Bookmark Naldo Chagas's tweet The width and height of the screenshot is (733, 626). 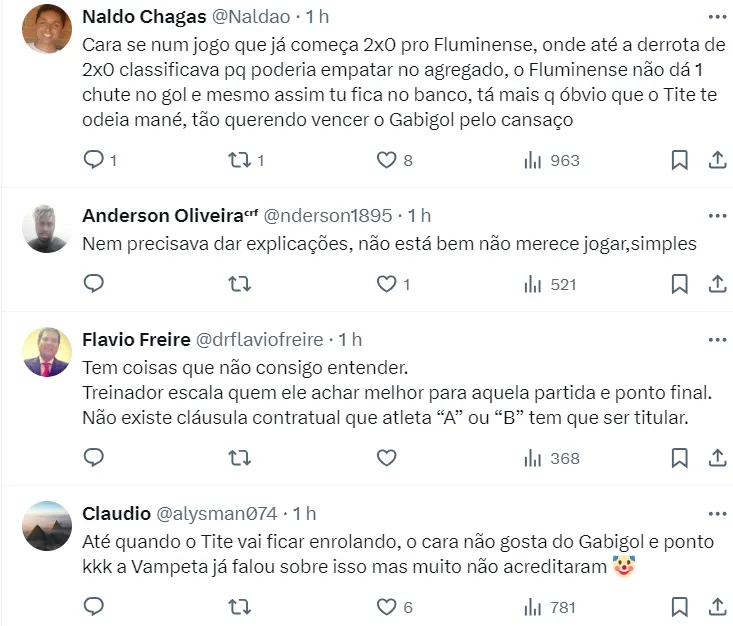[679, 160]
